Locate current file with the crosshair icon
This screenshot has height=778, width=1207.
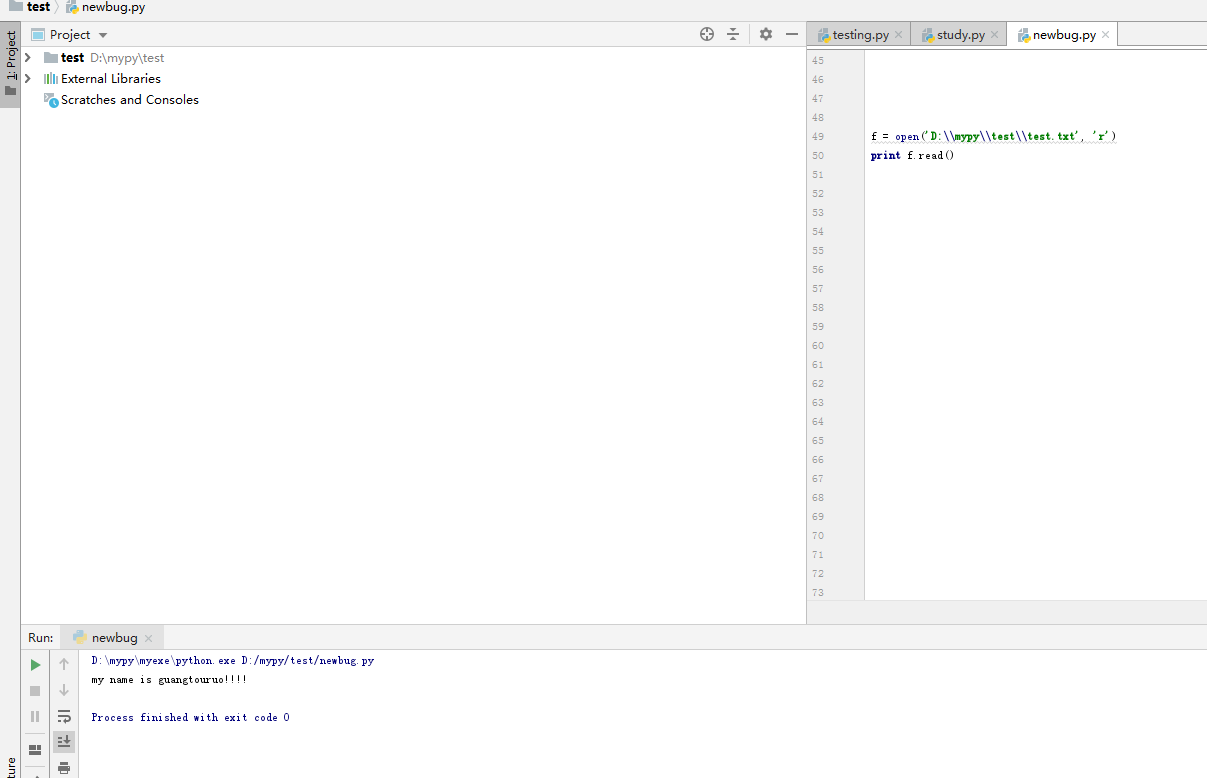coord(707,34)
